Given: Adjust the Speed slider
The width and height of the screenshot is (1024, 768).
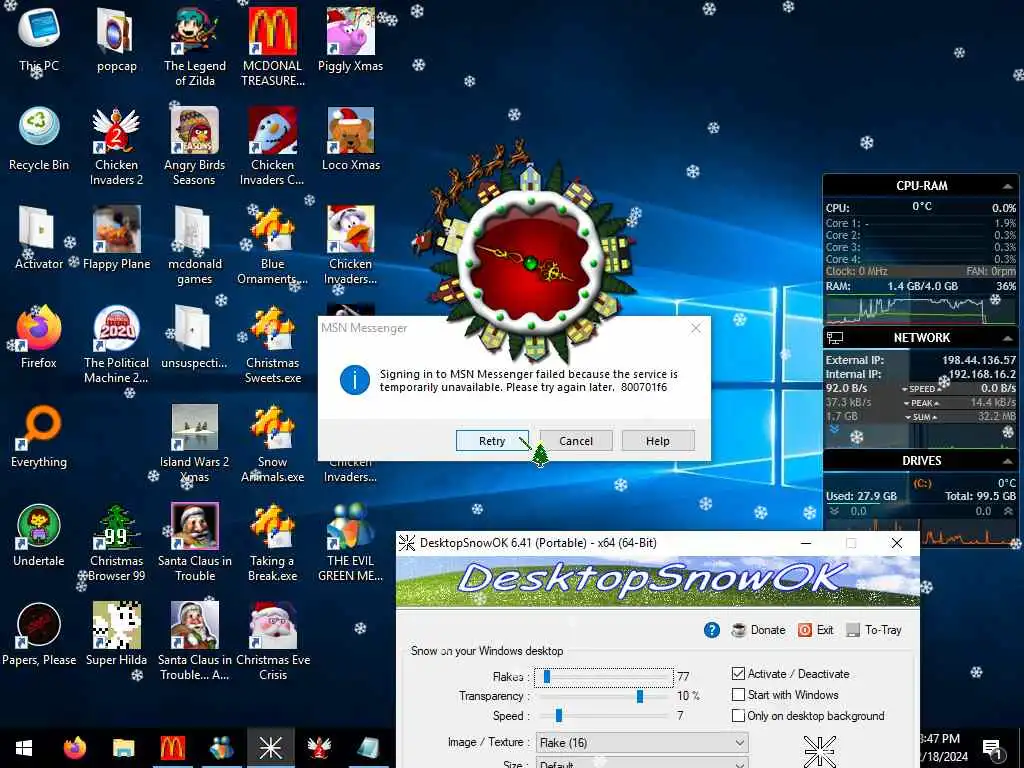Looking at the screenshot, I should click(603, 716).
